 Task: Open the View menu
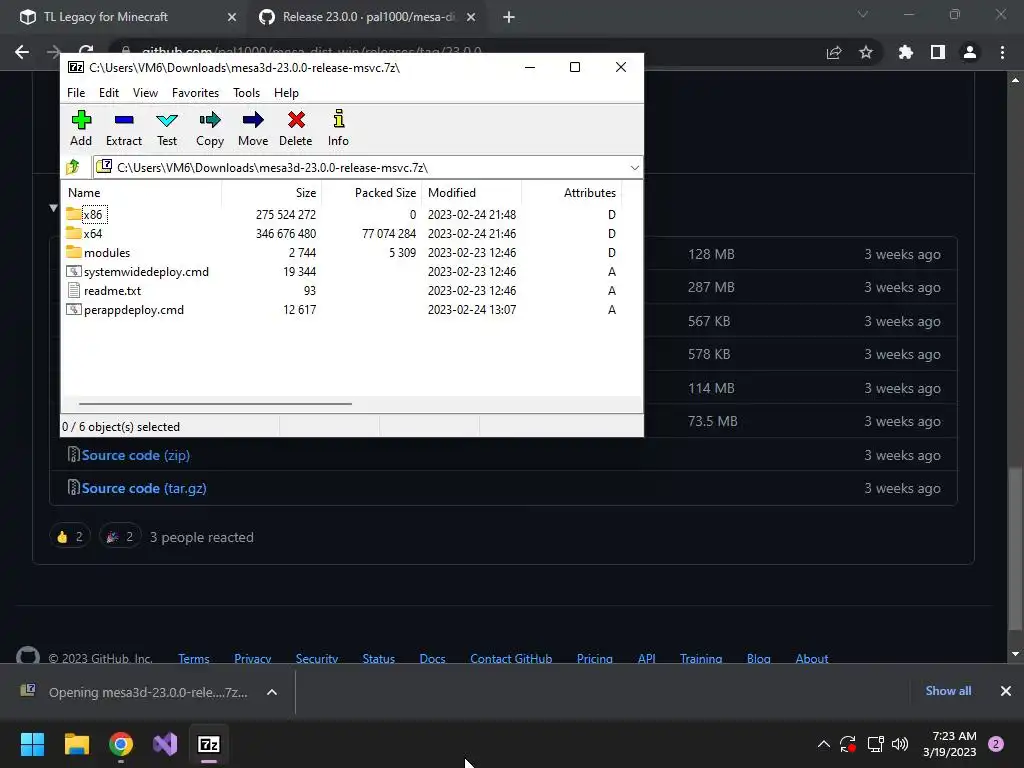(x=145, y=93)
